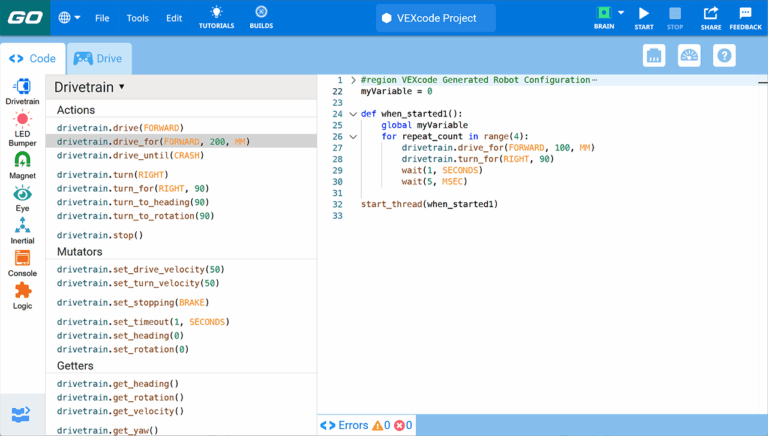Expand the Brain dropdown arrow
768x436 pixels.
pyautogui.click(x=621, y=13)
